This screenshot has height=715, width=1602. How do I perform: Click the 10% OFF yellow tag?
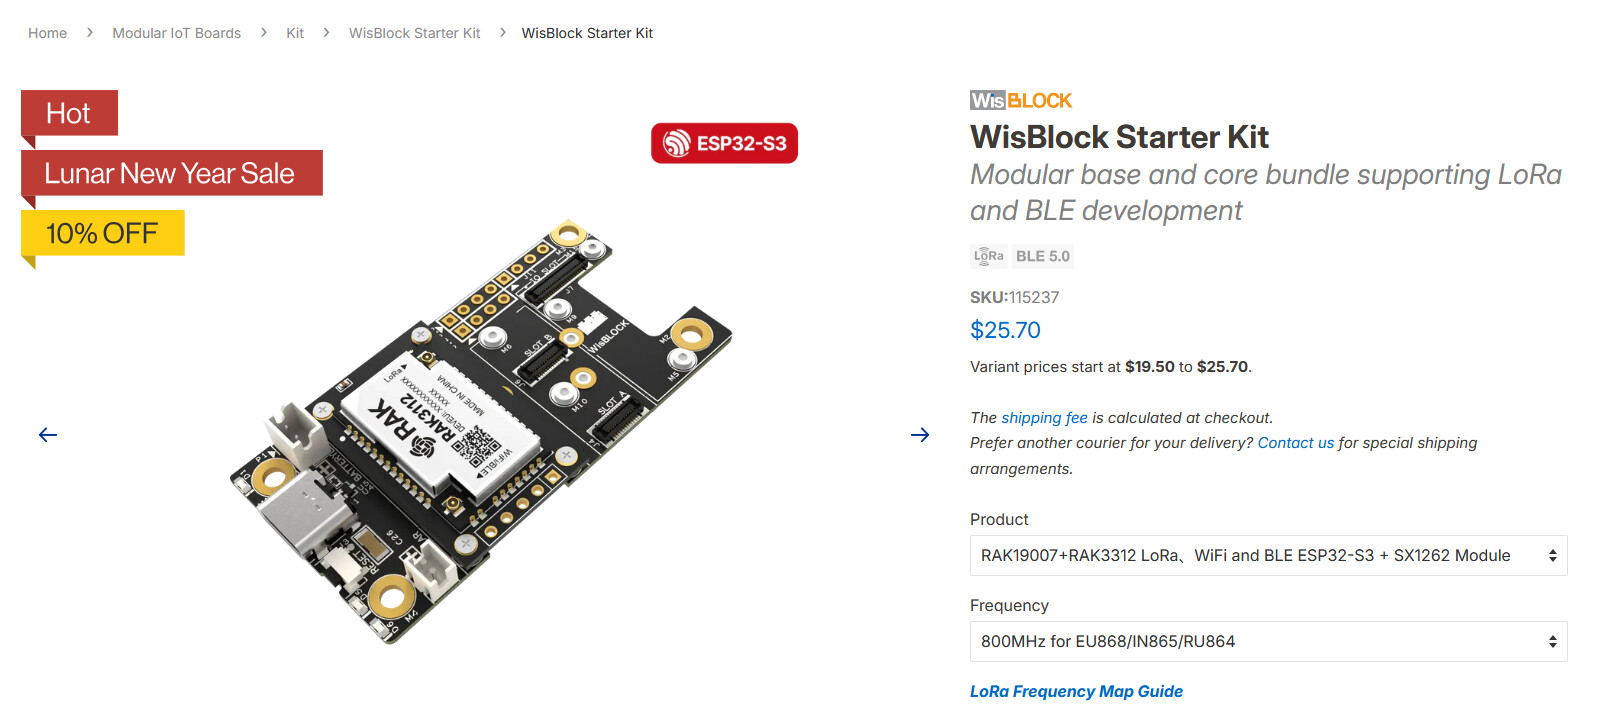(102, 233)
